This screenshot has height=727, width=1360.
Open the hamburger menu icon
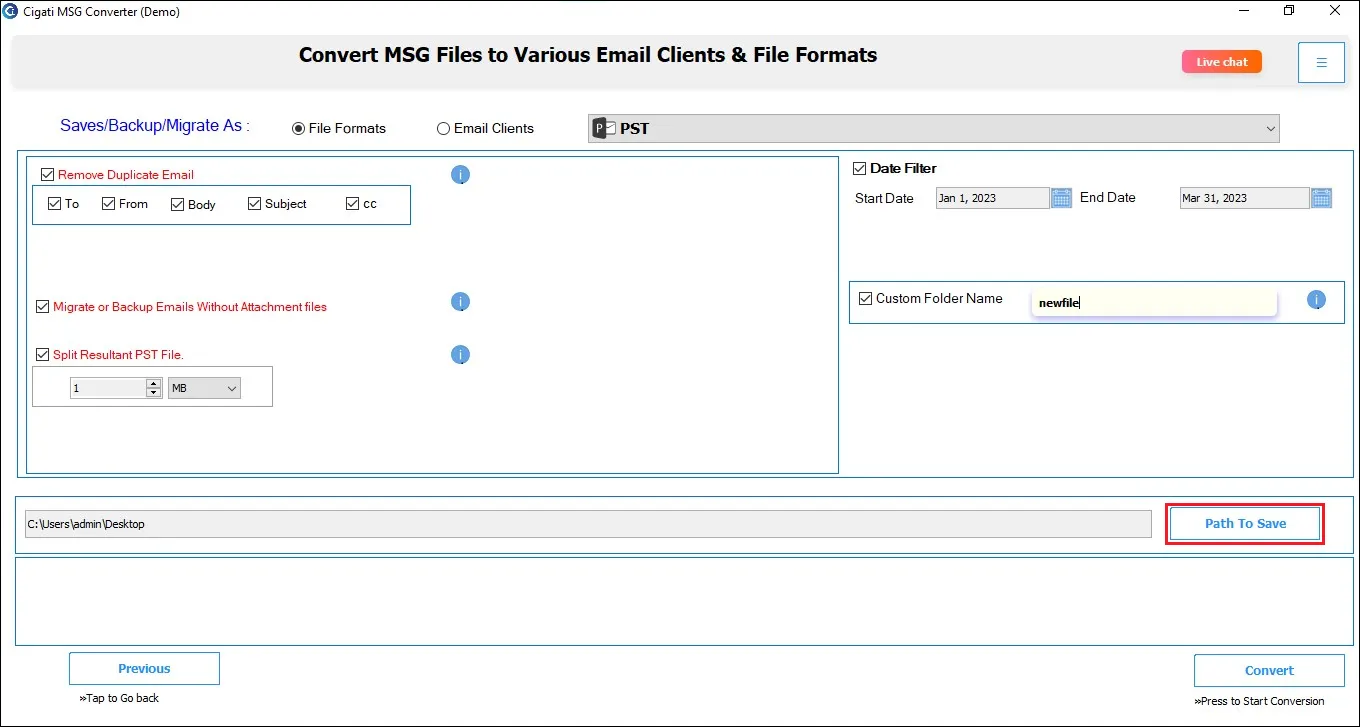[1321, 62]
